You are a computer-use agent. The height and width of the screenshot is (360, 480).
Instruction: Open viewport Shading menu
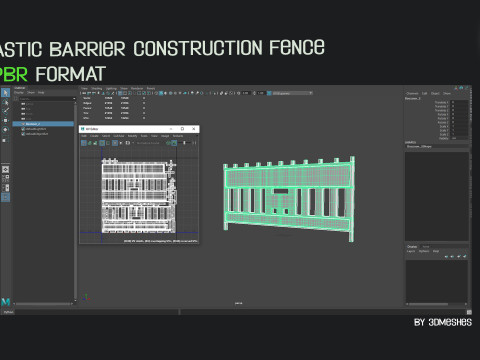click(x=97, y=88)
